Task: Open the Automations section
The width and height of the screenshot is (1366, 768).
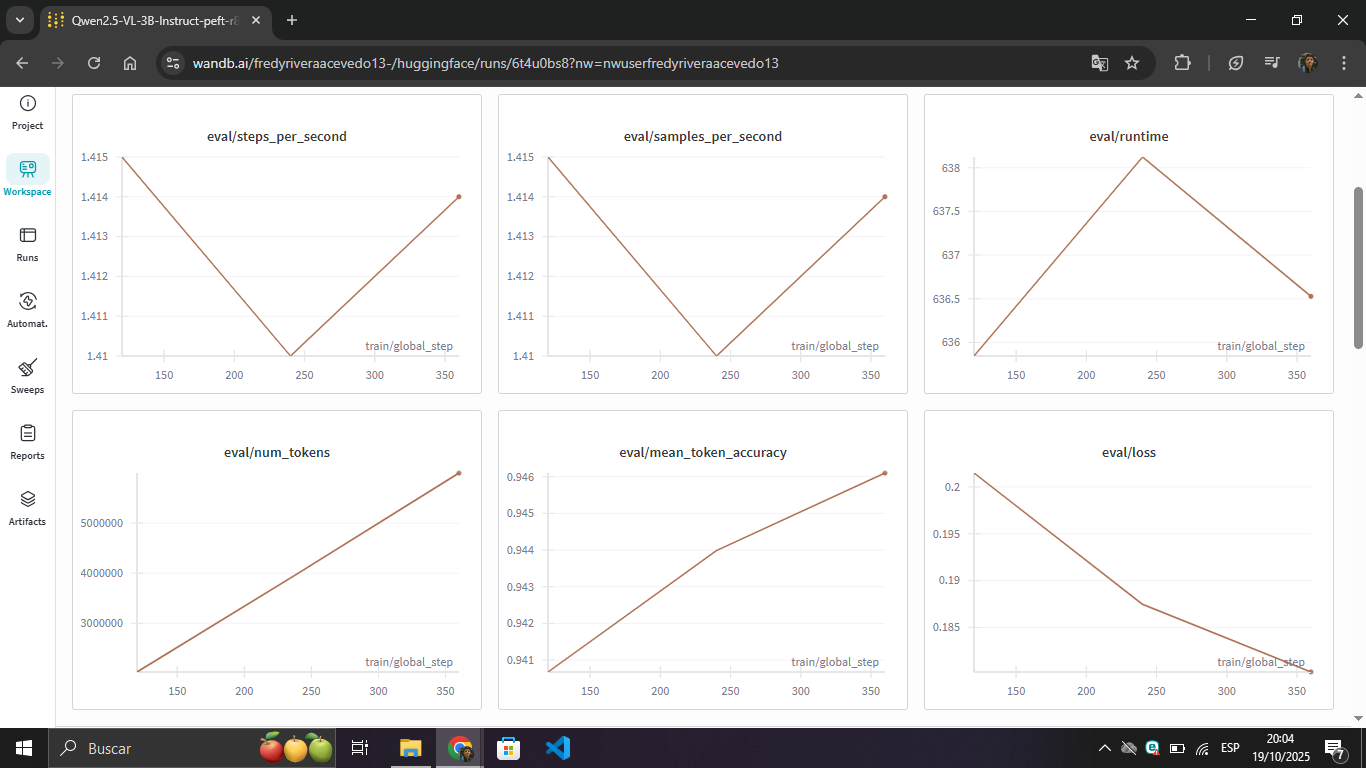Action: [27, 307]
